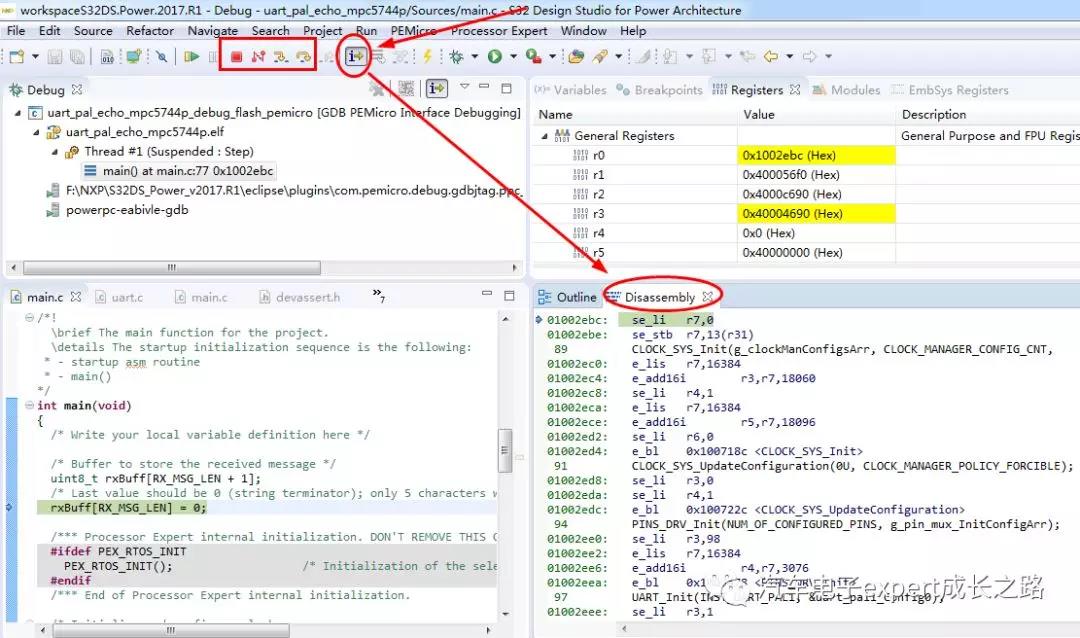The image size is (1080, 638).
Task: Open the Processor Expert menu
Action: 499,31
